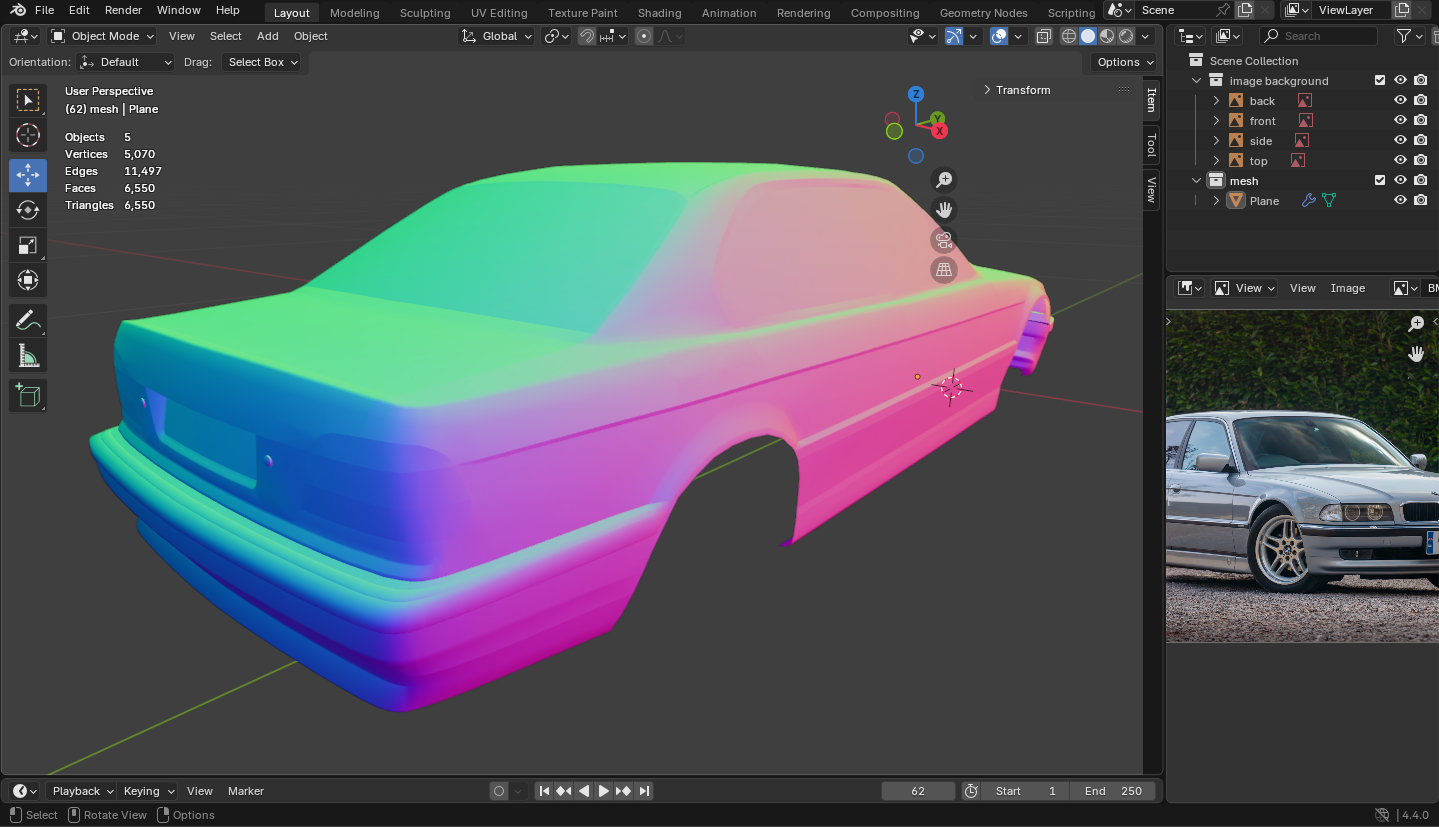
Task: Toggle snapping magnet
Action: [x=587, y=36]
